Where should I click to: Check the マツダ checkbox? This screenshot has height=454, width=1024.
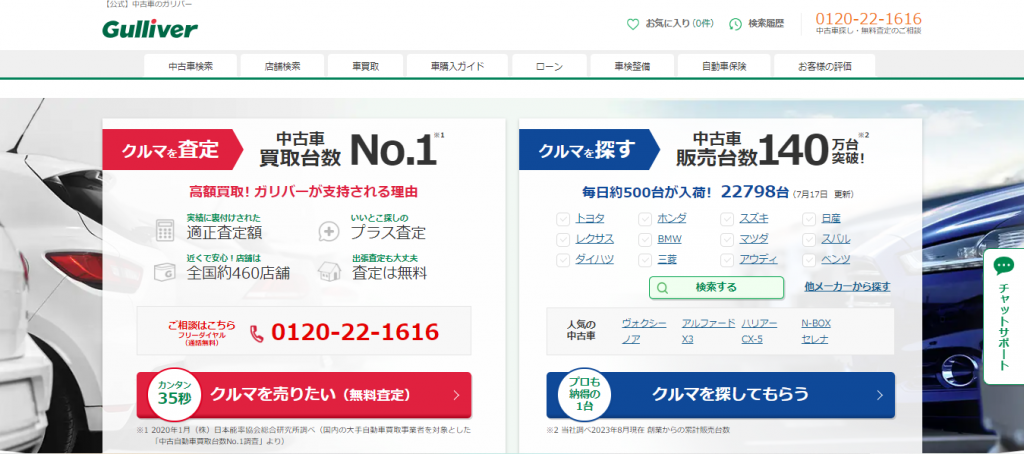(727, 239)
